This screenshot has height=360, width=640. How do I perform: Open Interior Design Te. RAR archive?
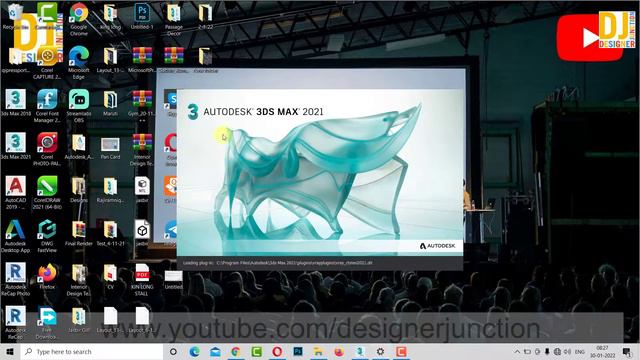pos(142,149)
